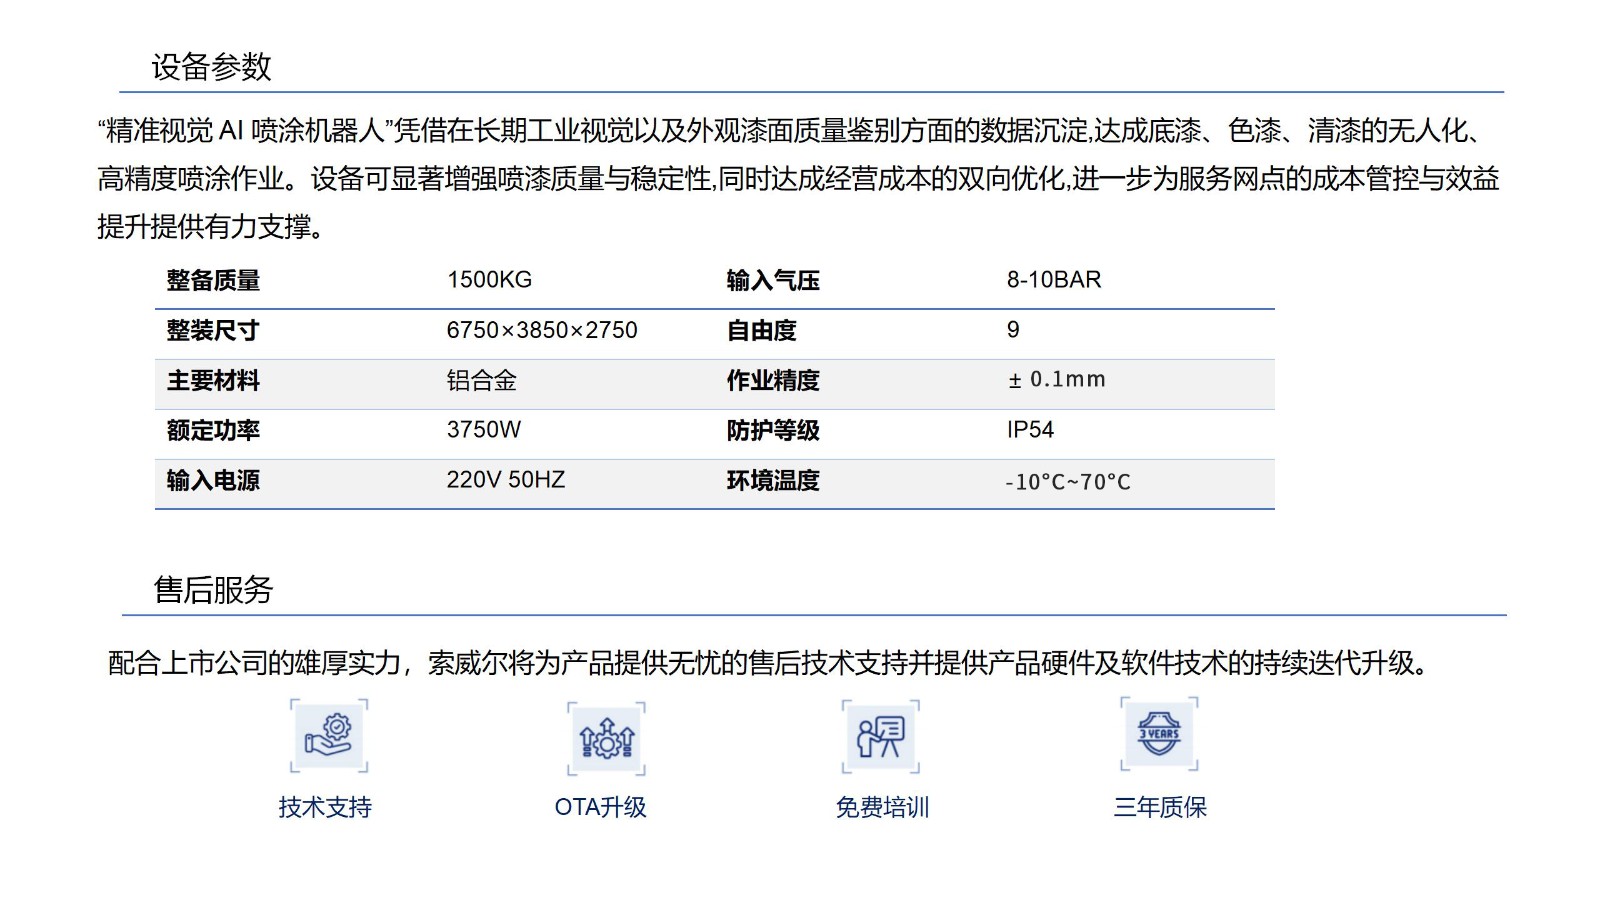
Task: Select the 6750×3850×2750 dimension value
Action: pos(541,330)
